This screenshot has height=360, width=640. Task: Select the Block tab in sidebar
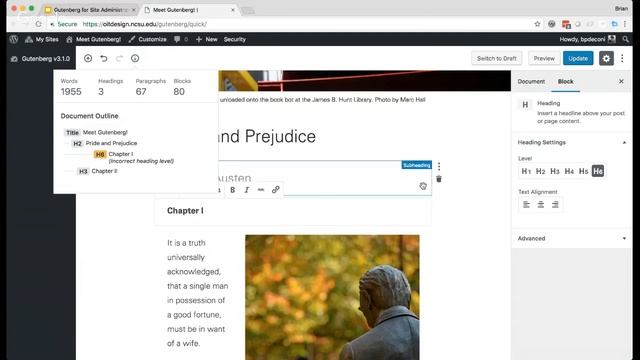click(565, 81)
